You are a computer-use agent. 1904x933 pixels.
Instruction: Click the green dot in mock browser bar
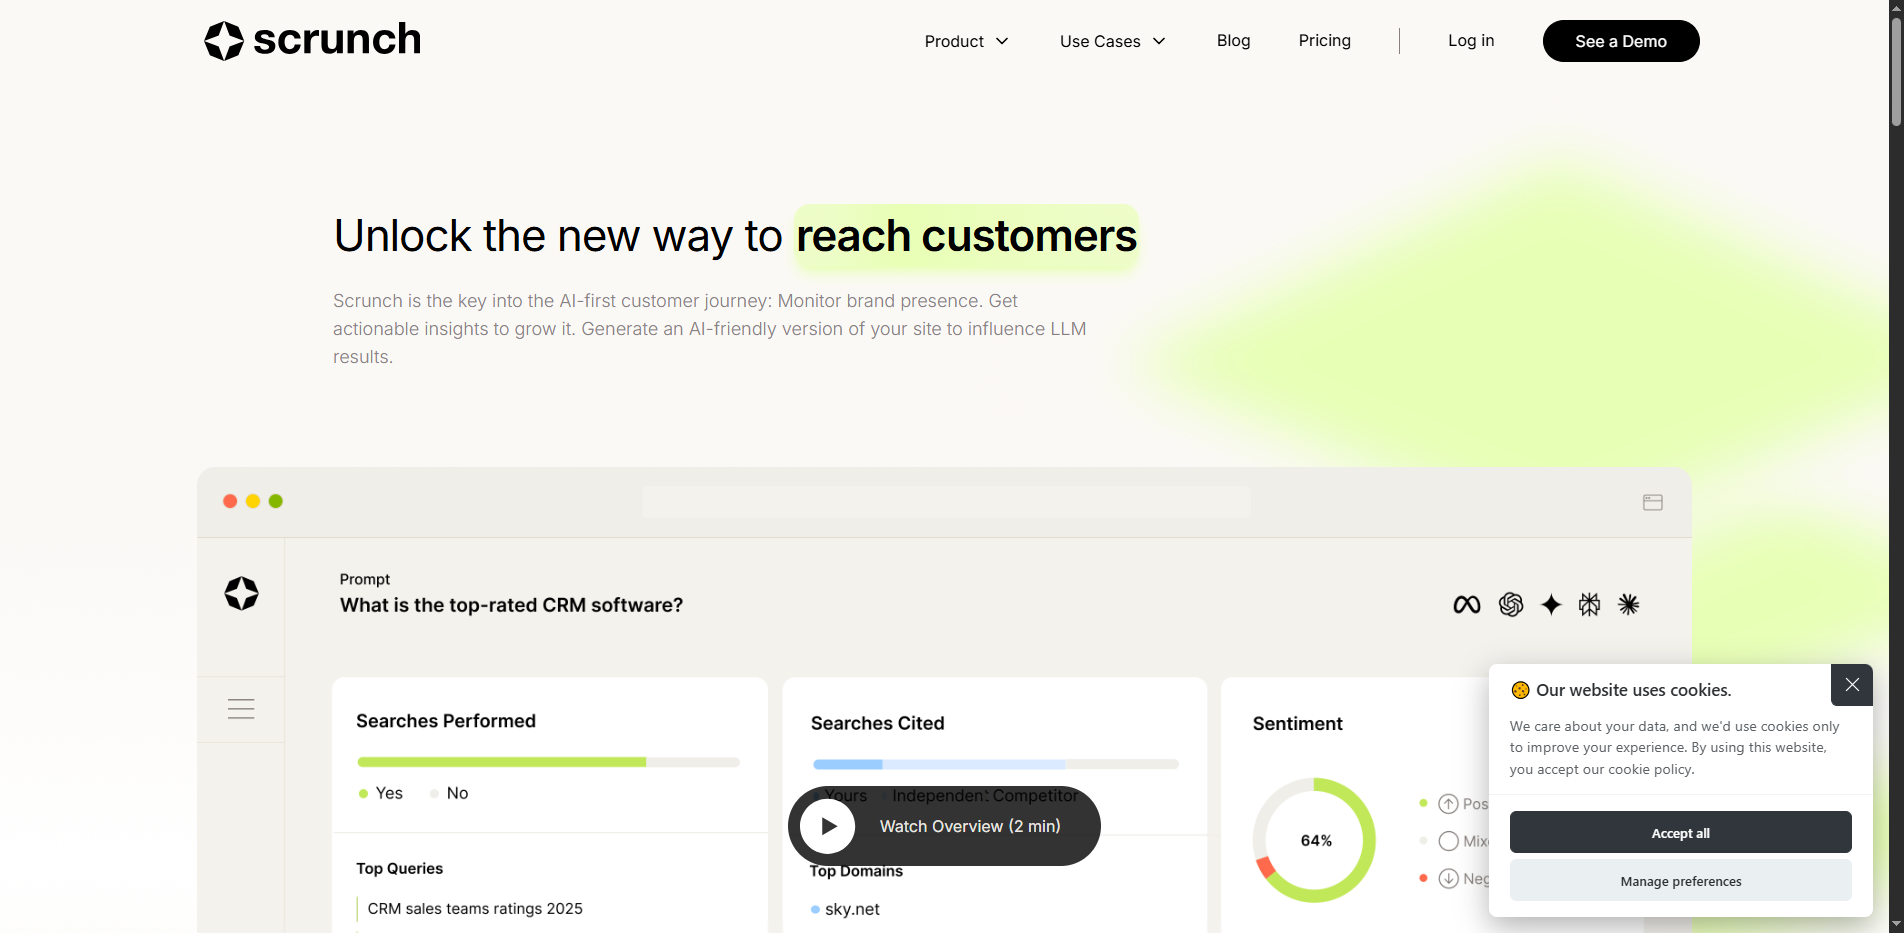click(x=276, y=501)
